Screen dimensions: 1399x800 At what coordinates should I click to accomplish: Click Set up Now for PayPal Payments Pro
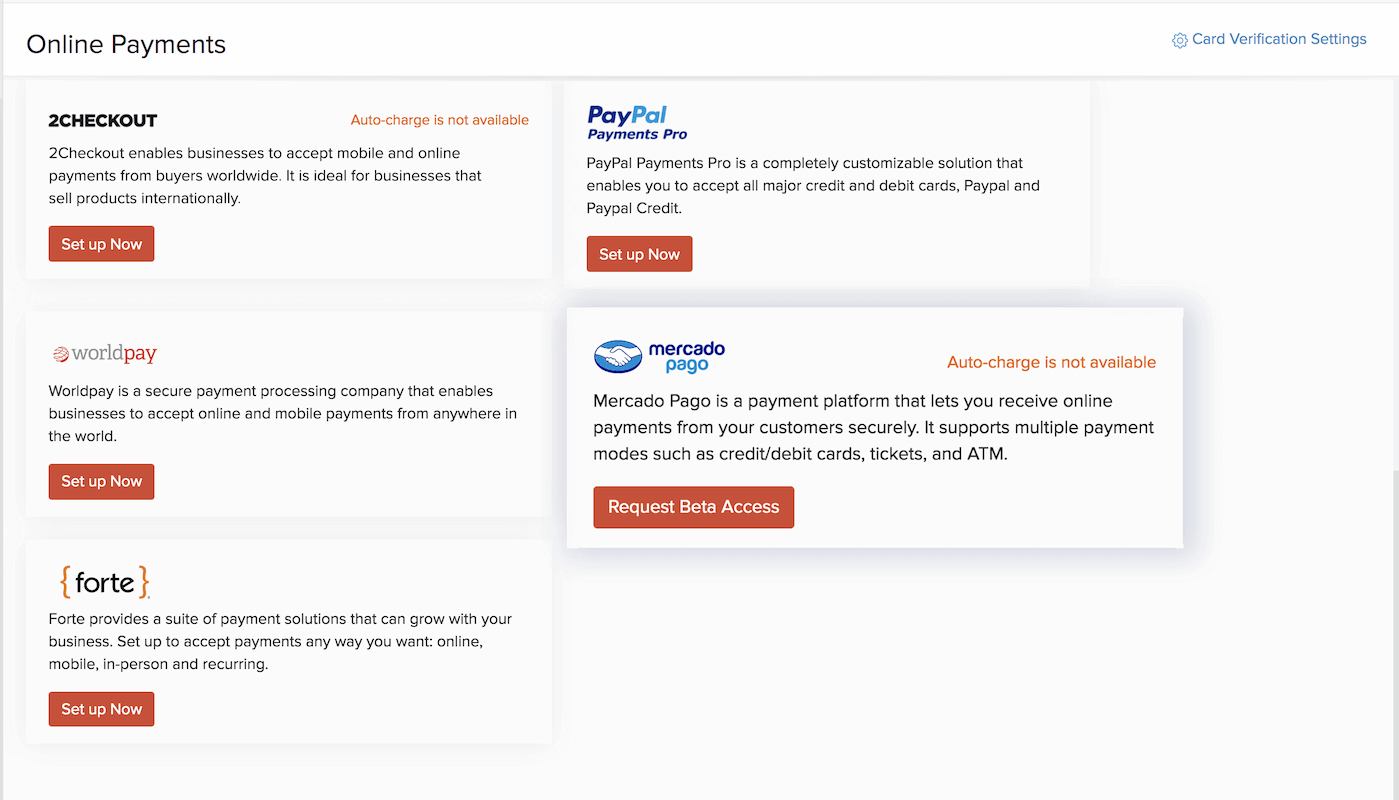click(x=639, y=253)
